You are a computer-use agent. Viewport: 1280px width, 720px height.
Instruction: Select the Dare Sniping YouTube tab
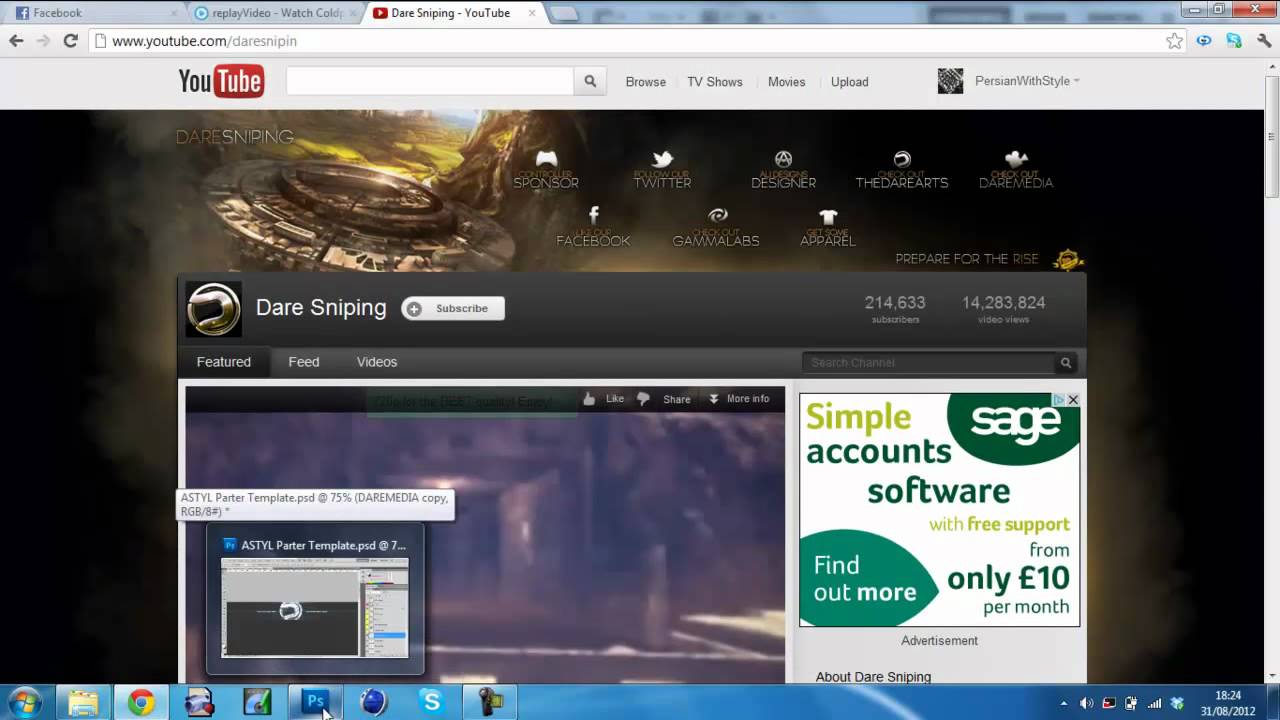[454, 13]
